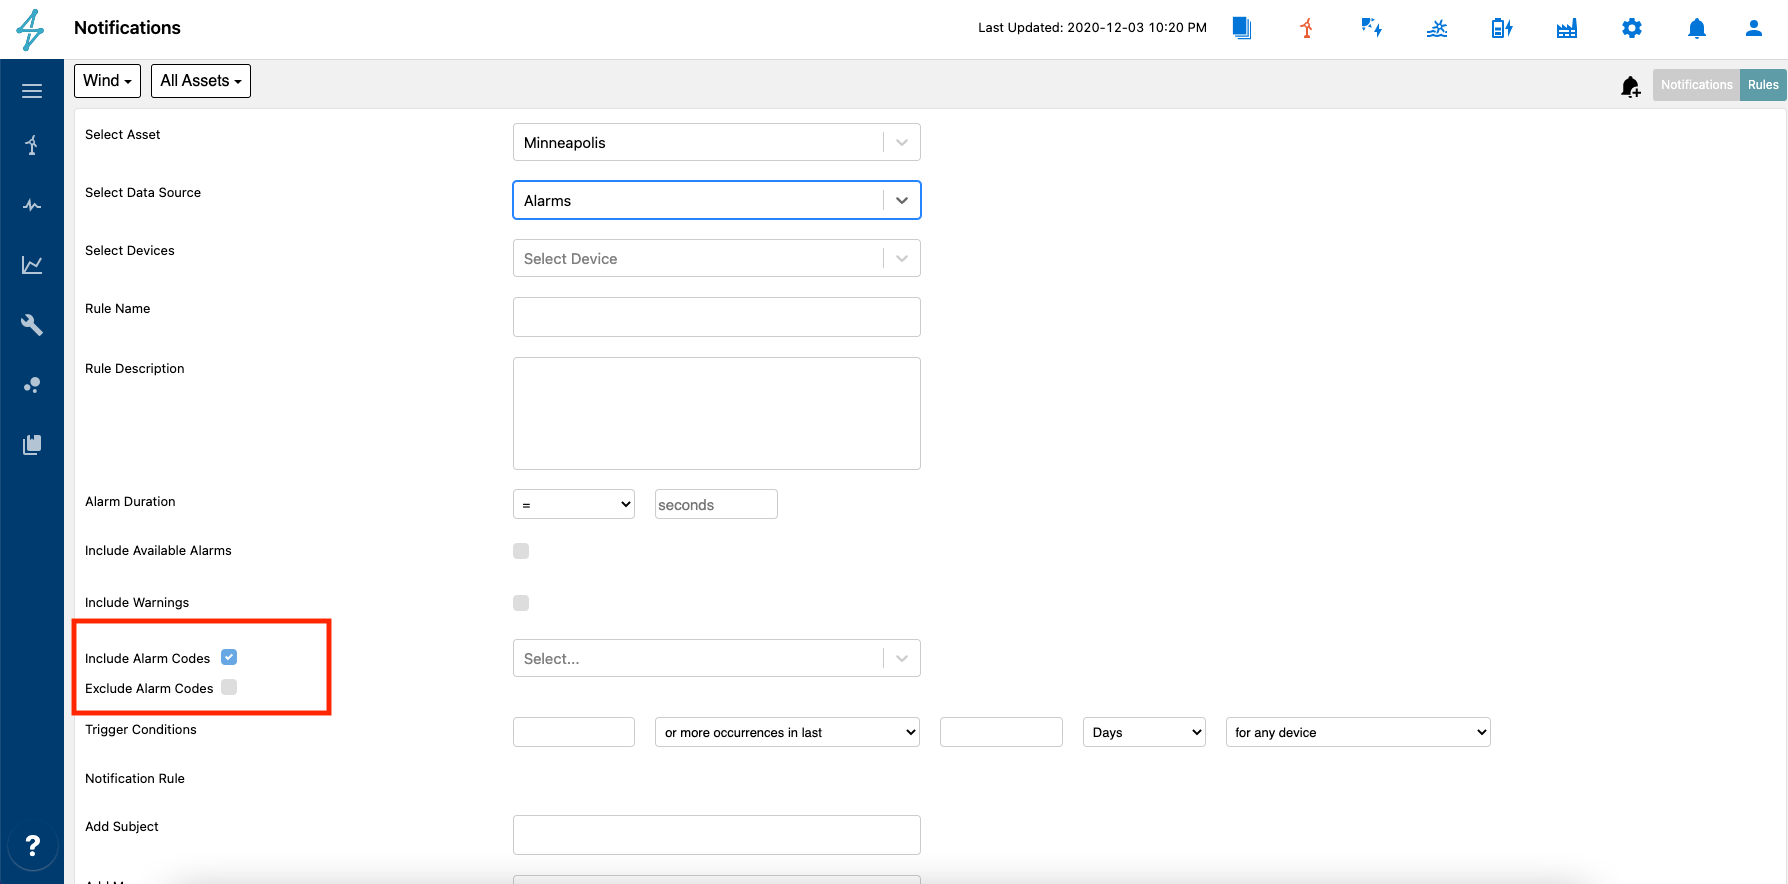Open the 'for any device' dropdown
The width and height of the screenshot is (1788, 884).
coord(1358,732)
